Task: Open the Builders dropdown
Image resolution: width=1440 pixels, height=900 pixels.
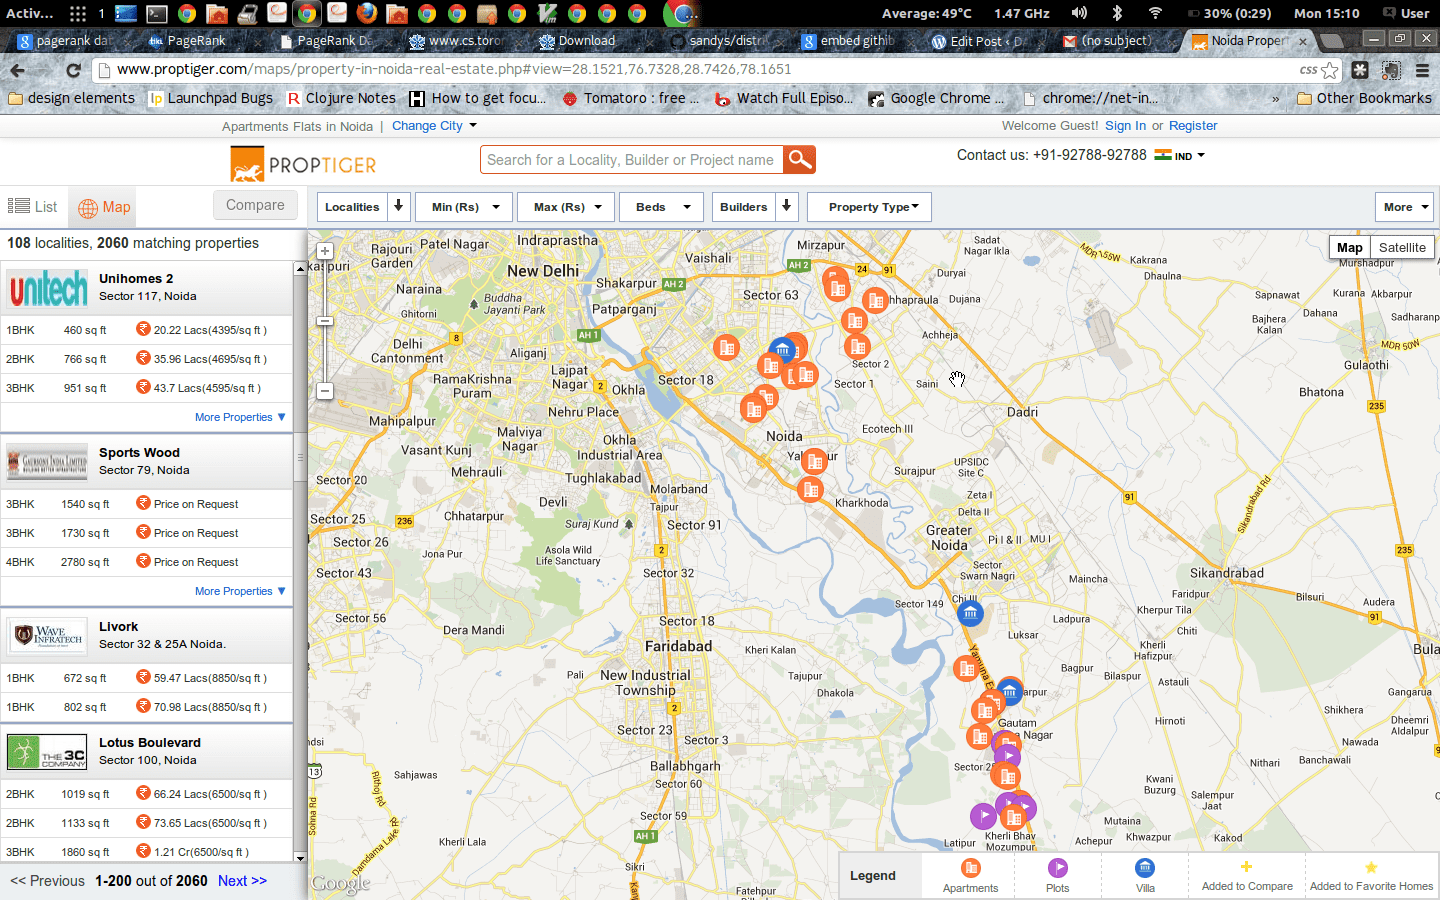Action: [755, 207]
